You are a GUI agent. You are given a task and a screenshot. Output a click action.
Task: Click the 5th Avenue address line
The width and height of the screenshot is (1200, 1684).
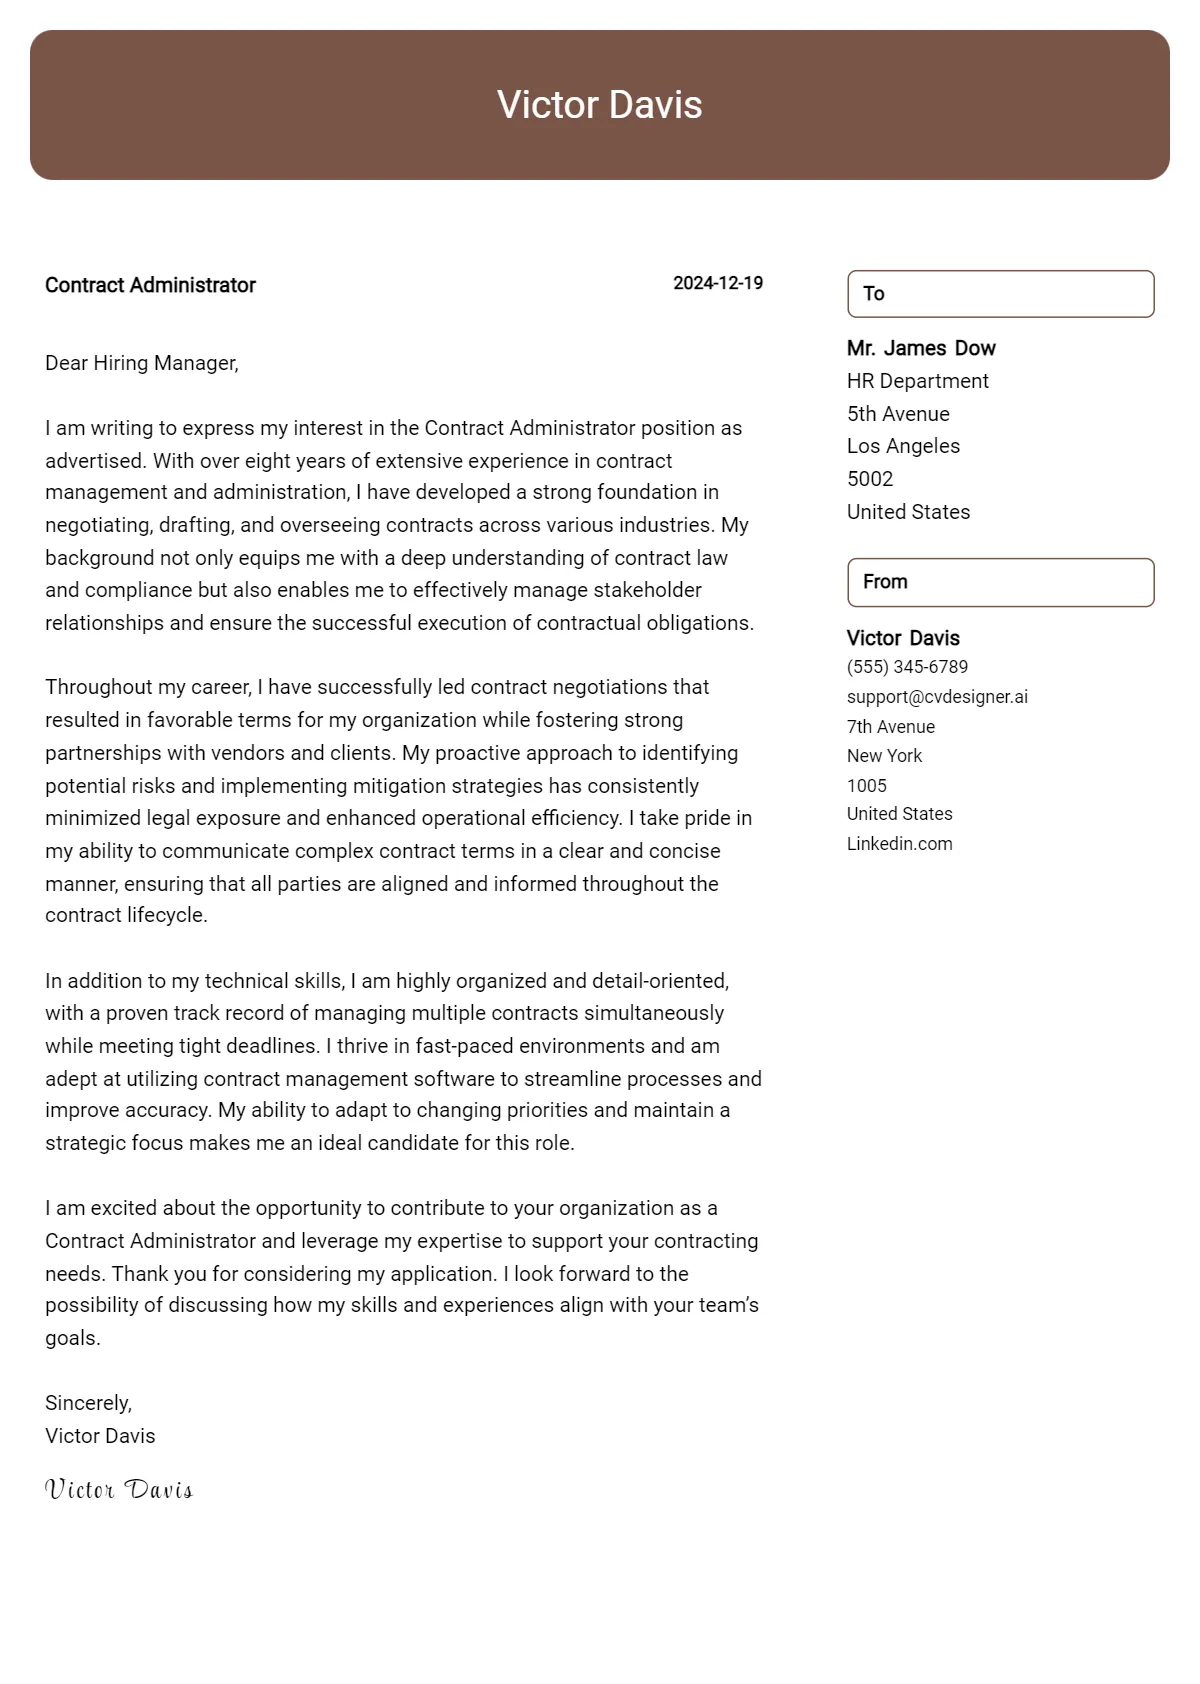(898, 414)
